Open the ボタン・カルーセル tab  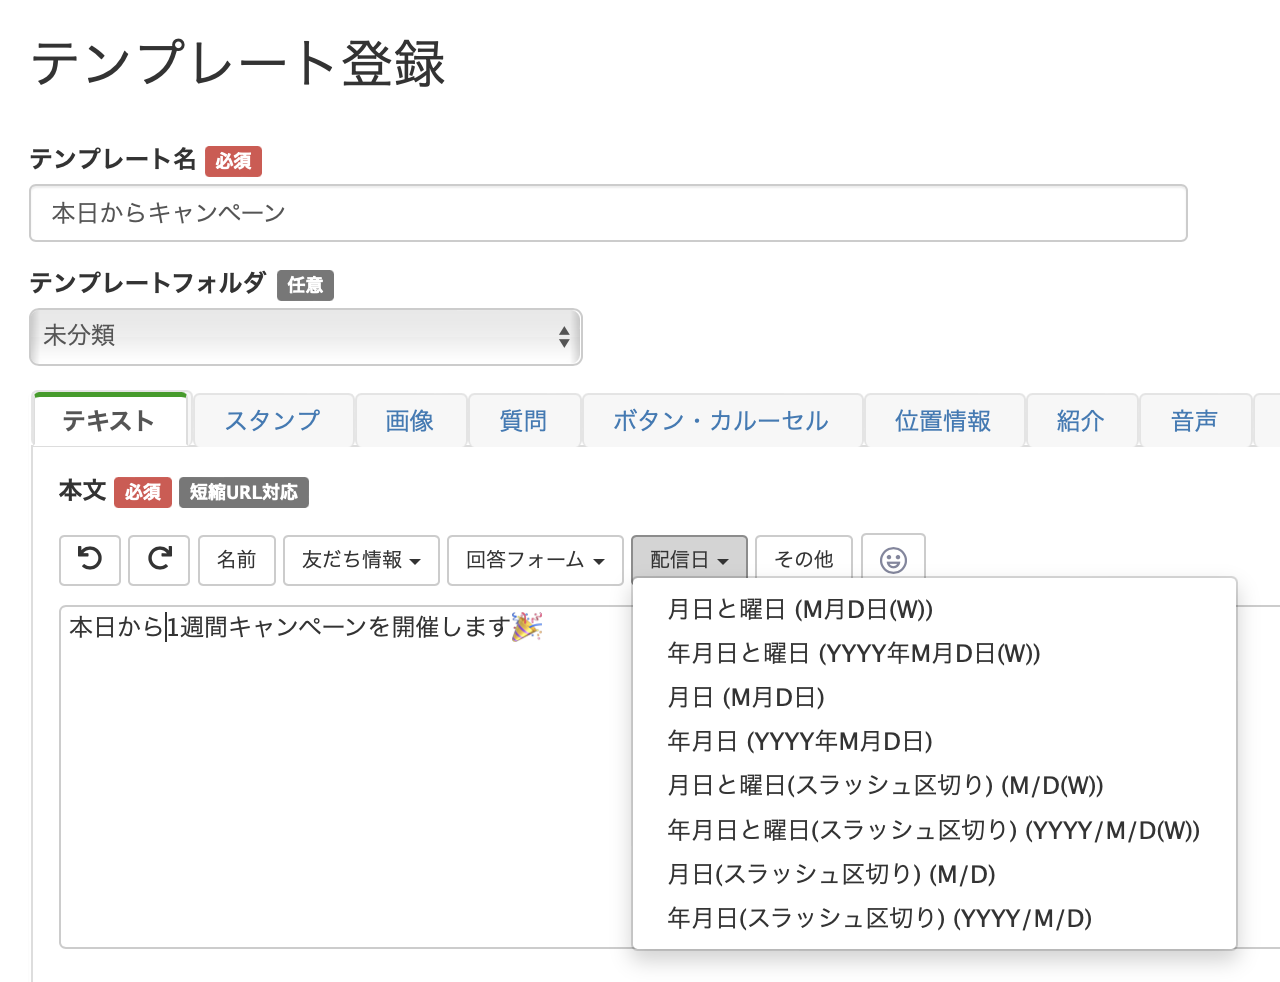tap(722, 421)
